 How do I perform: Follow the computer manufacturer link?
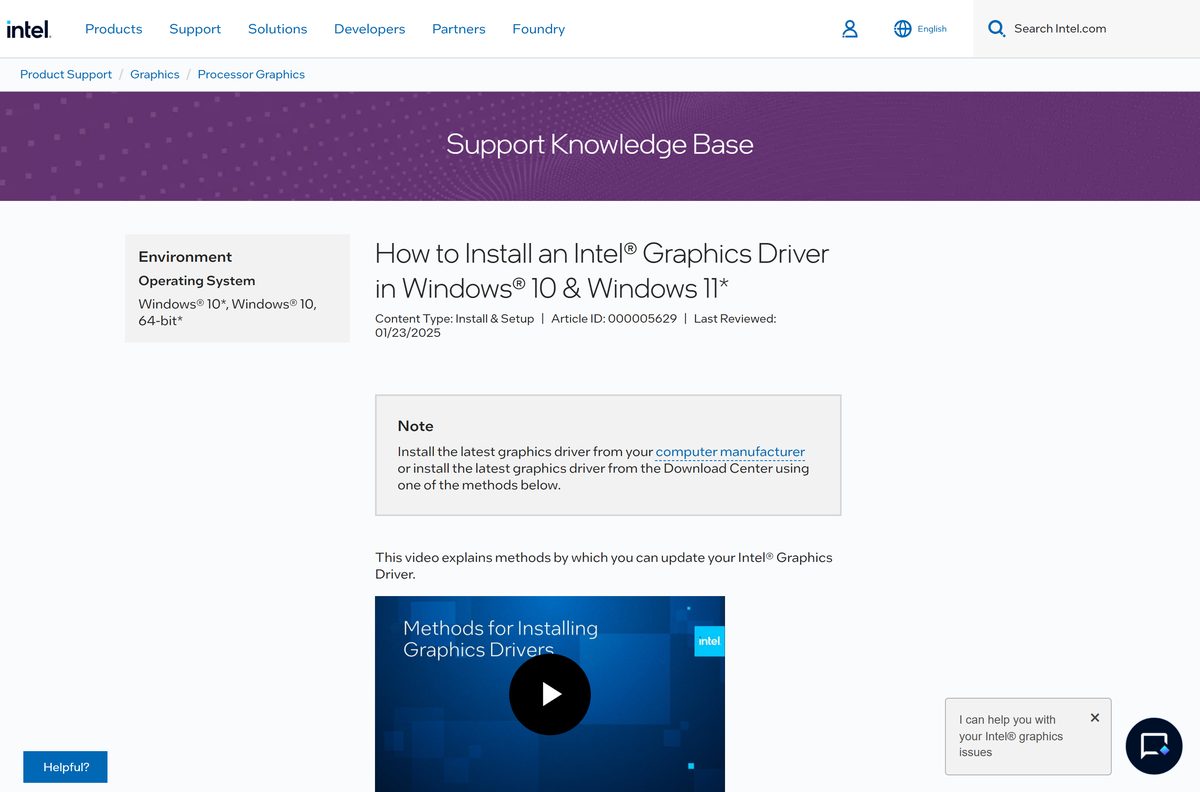[730, 452]
